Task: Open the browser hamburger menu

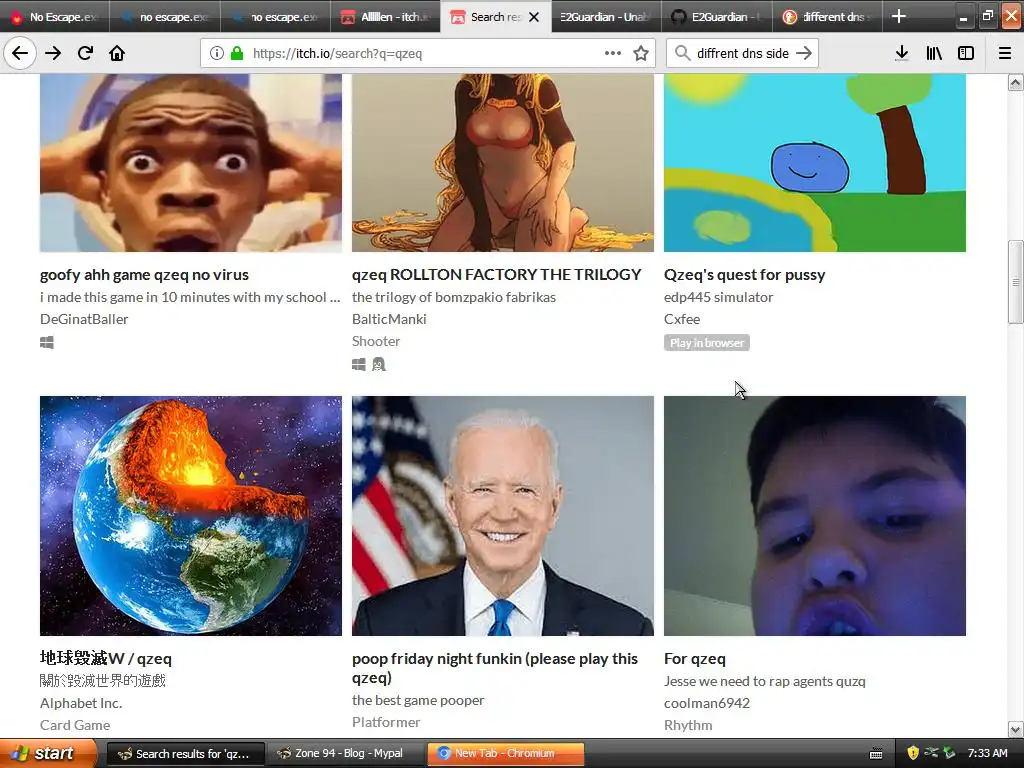Action: pyautogui.click(x=1005, y=53)
